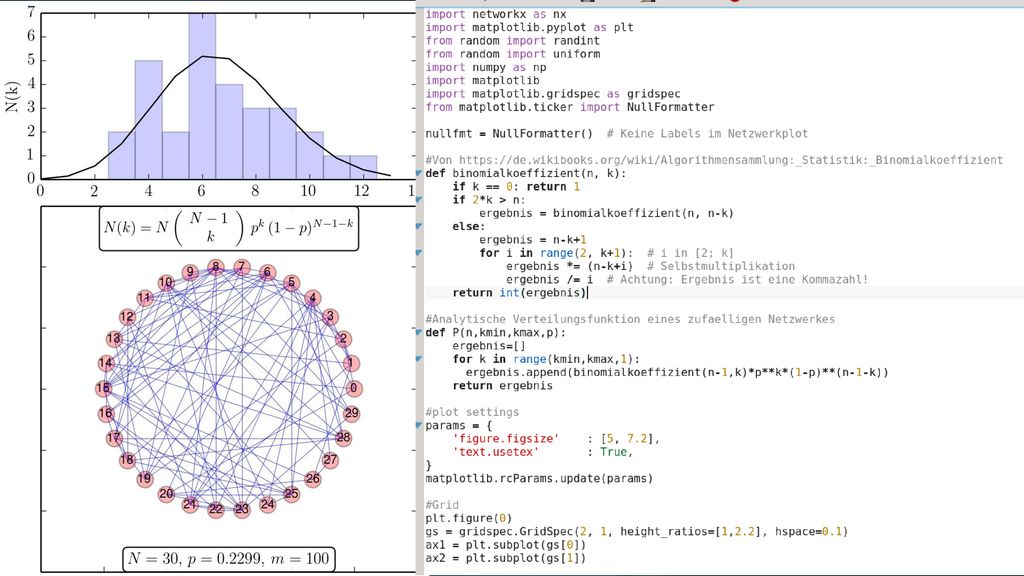Click the line 'plt.figure(0)'
This screenshot has width=1024, height=576.
click(469, 519)
